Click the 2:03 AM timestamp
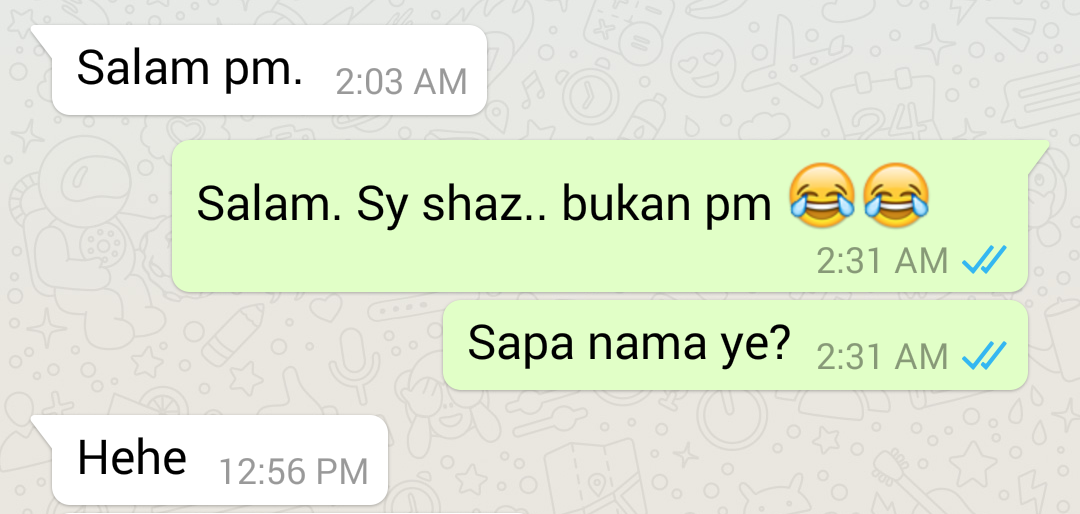Screen dimensions: 1080x514 [402, 83]
